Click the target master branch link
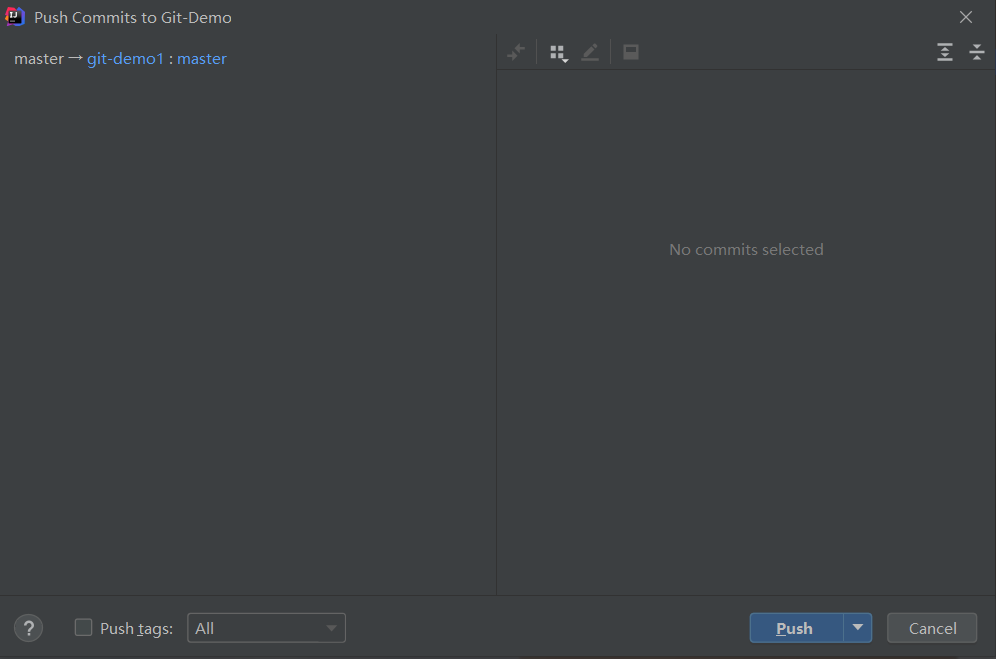Screen dimensions: 996x659 tap(202, 58)
